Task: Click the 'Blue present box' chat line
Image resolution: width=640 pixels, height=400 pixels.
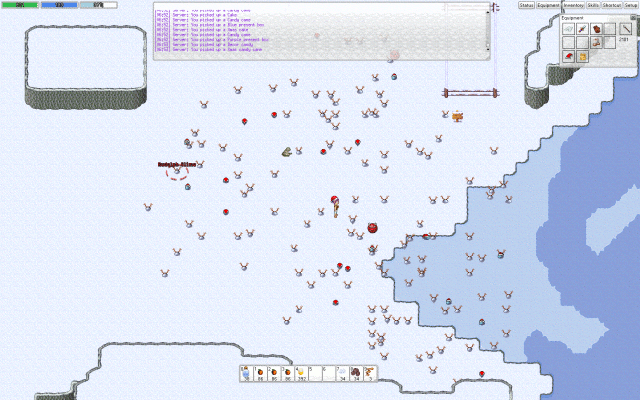Action: pos(210,25)
